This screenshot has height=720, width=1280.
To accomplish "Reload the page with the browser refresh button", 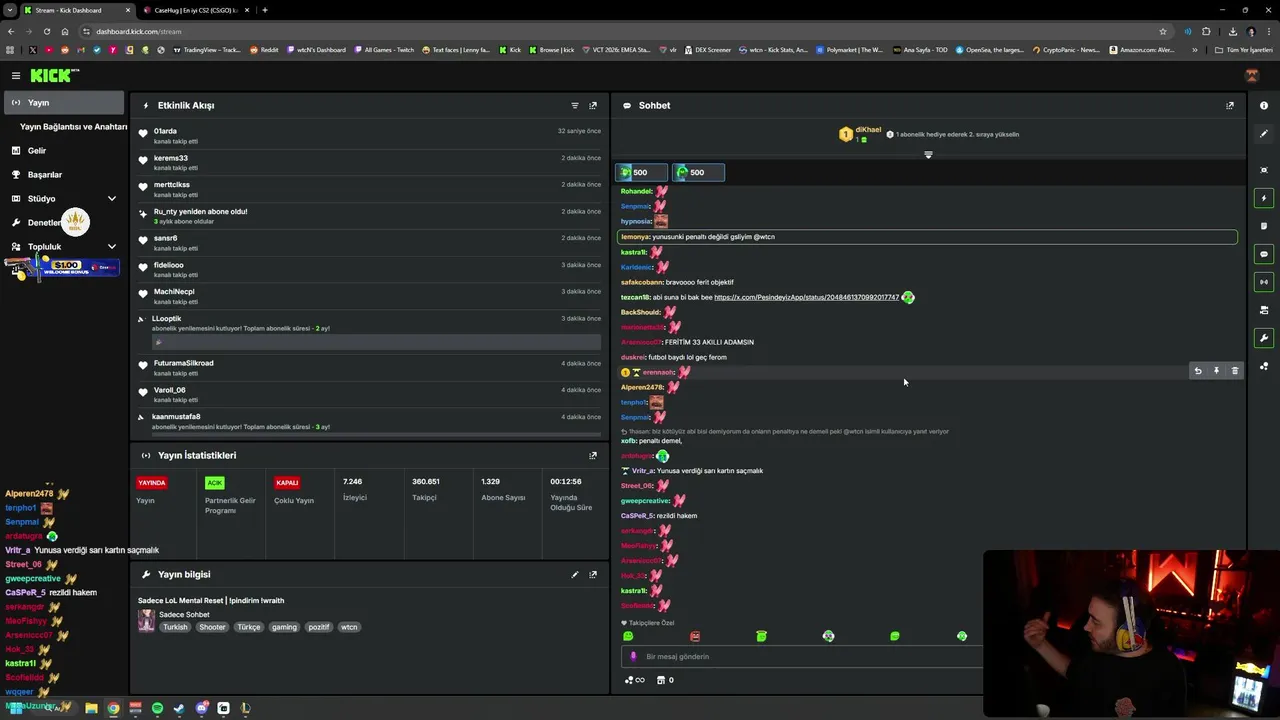I will [x=48, y=31].
